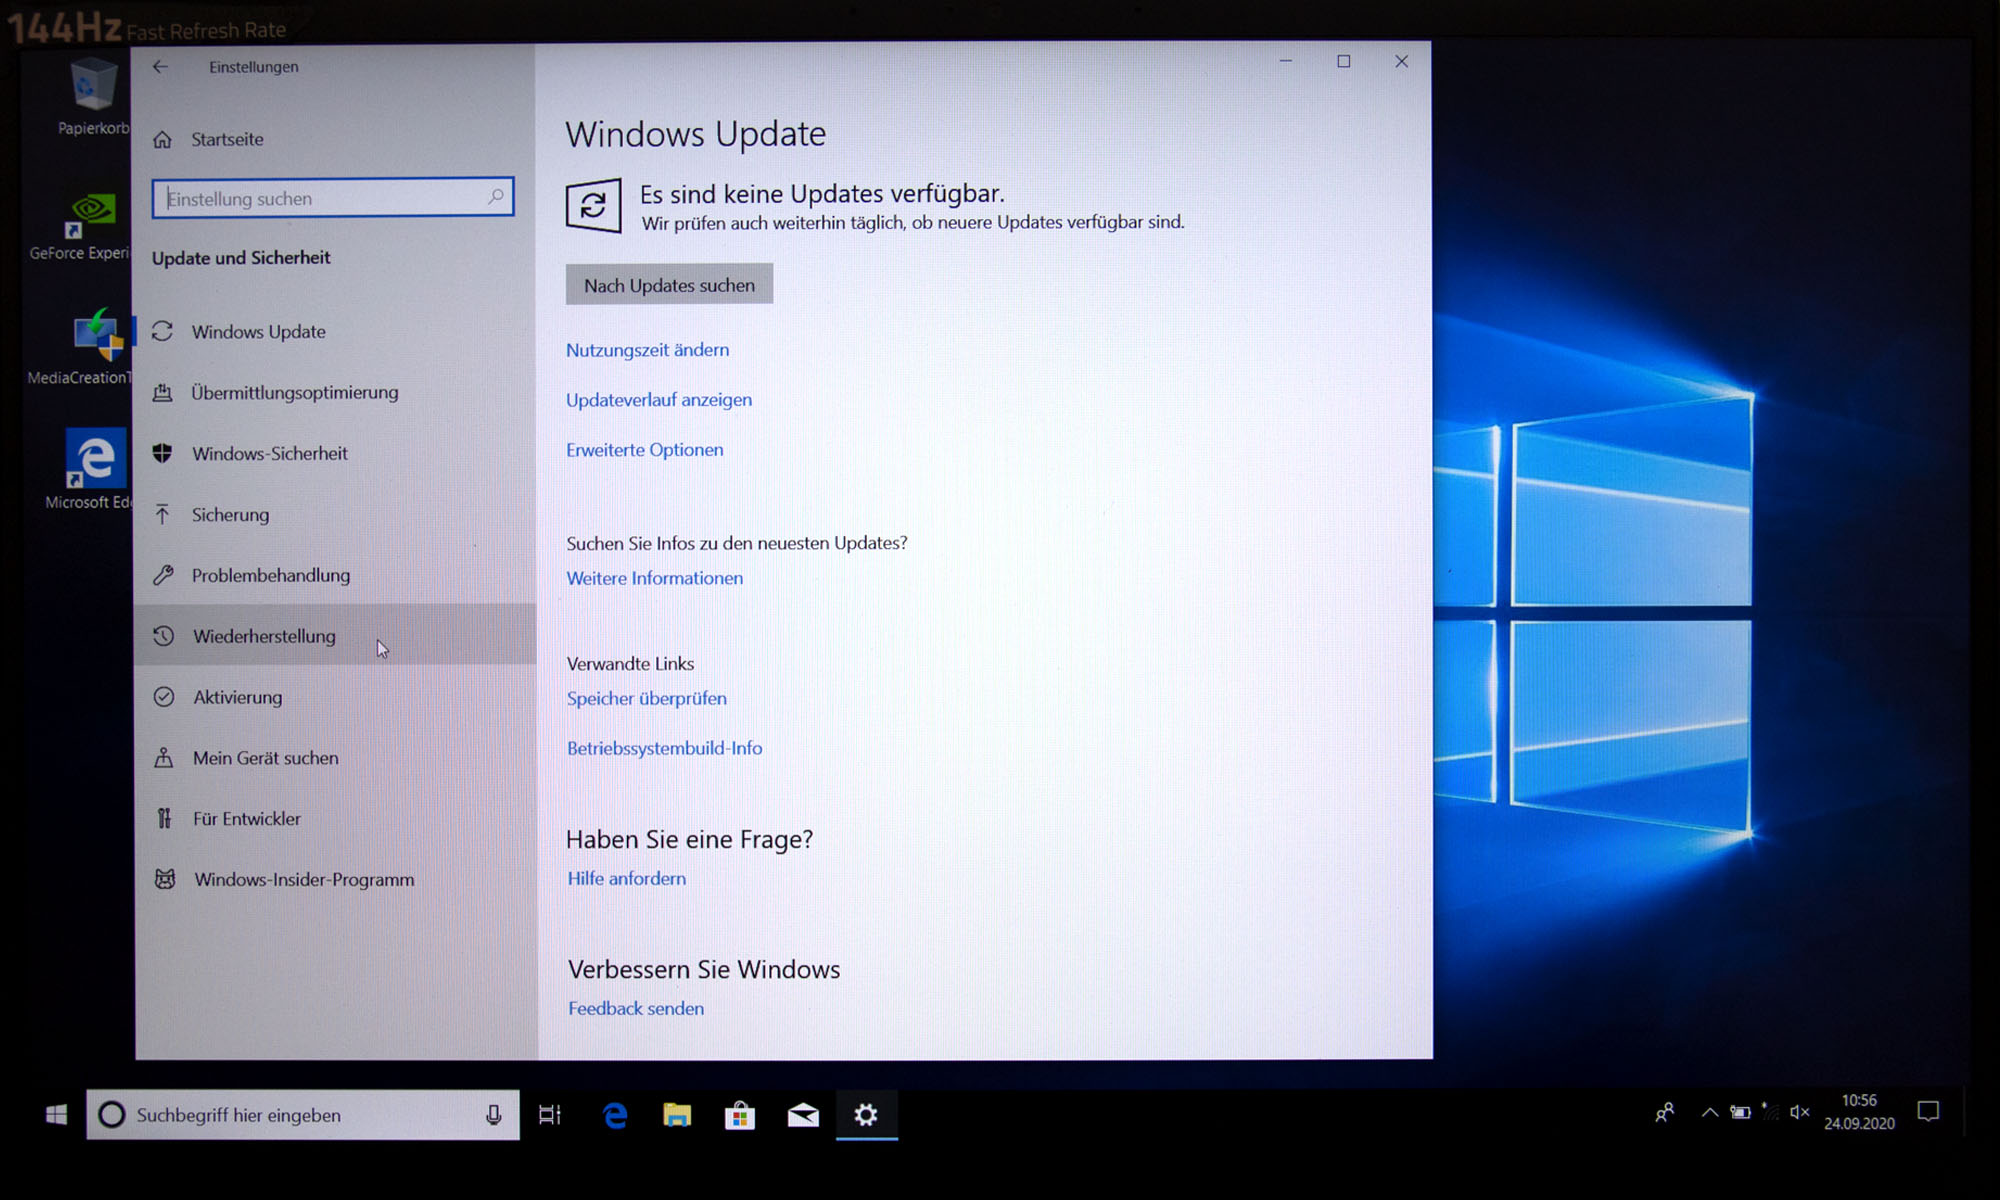Open Papierkorb on the desktop
The height and width of the screenshot is (1200, 2000).
pyautogui.click(x=93, y=97)
